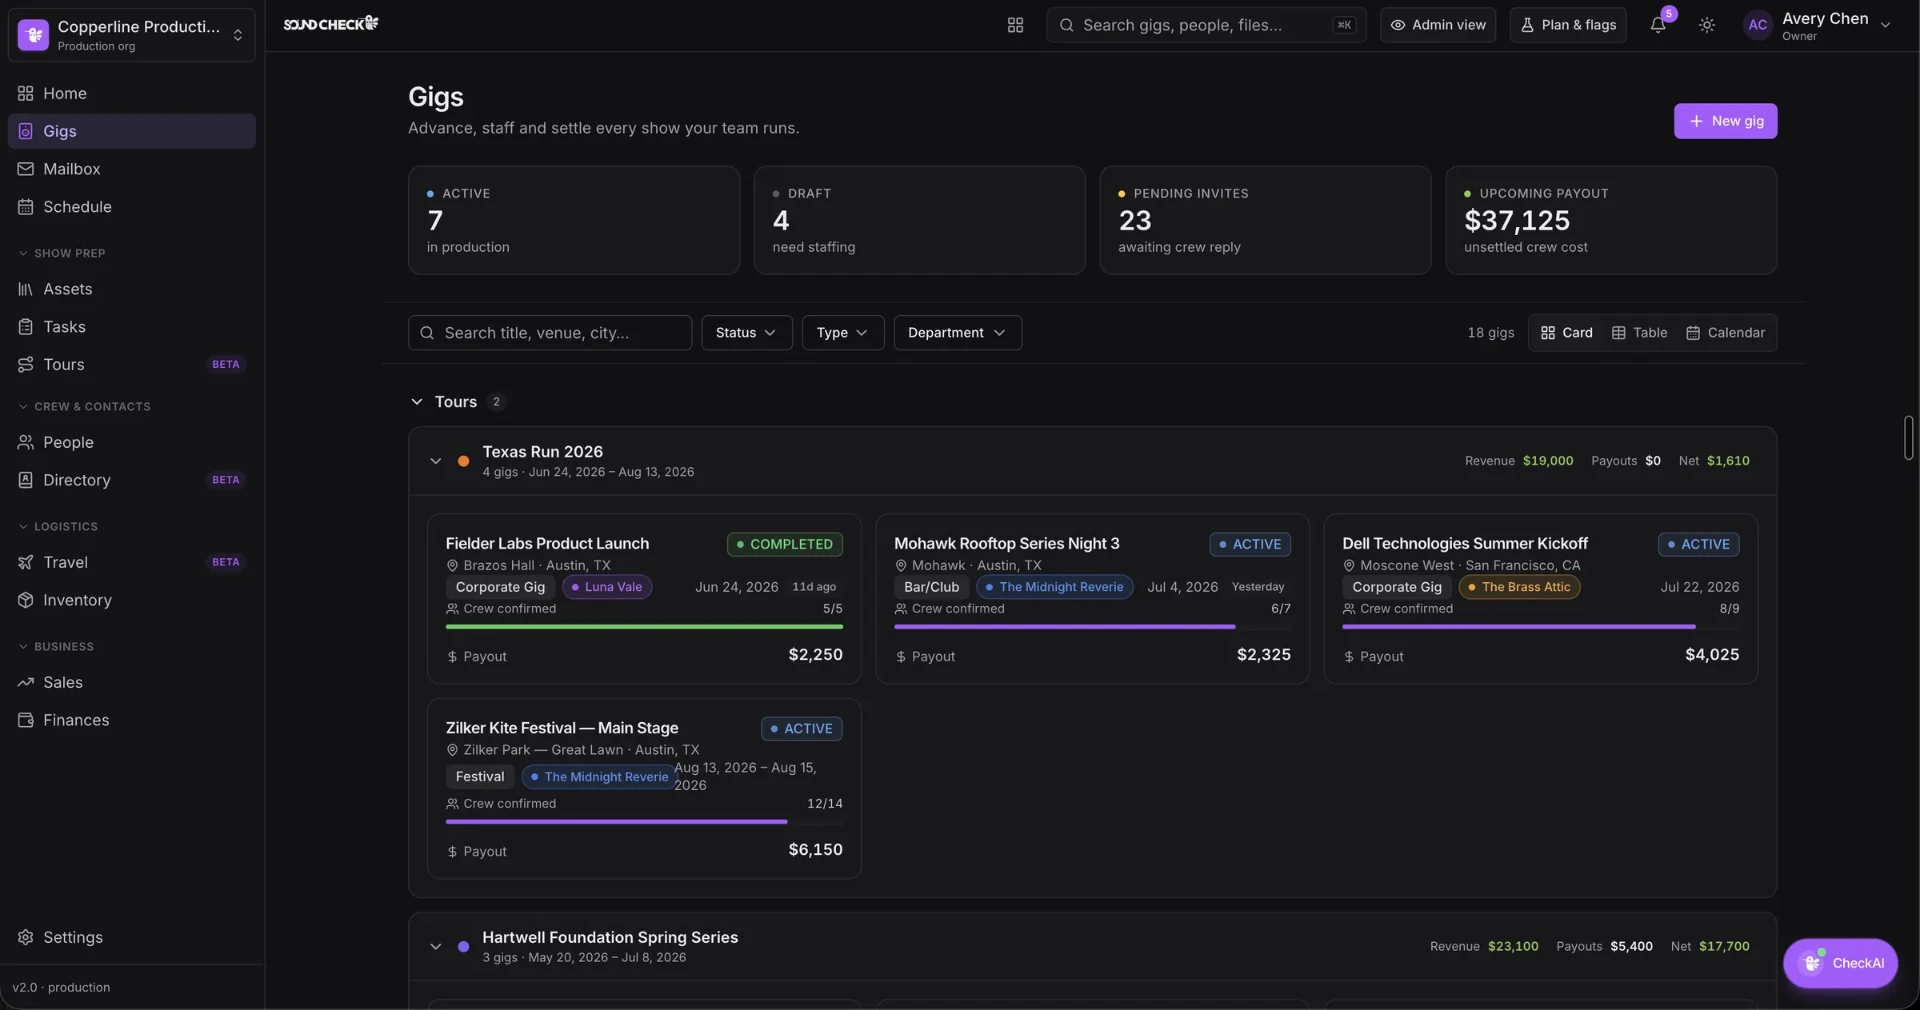
Task: Open the Finances page
Action: click(131, 720)
